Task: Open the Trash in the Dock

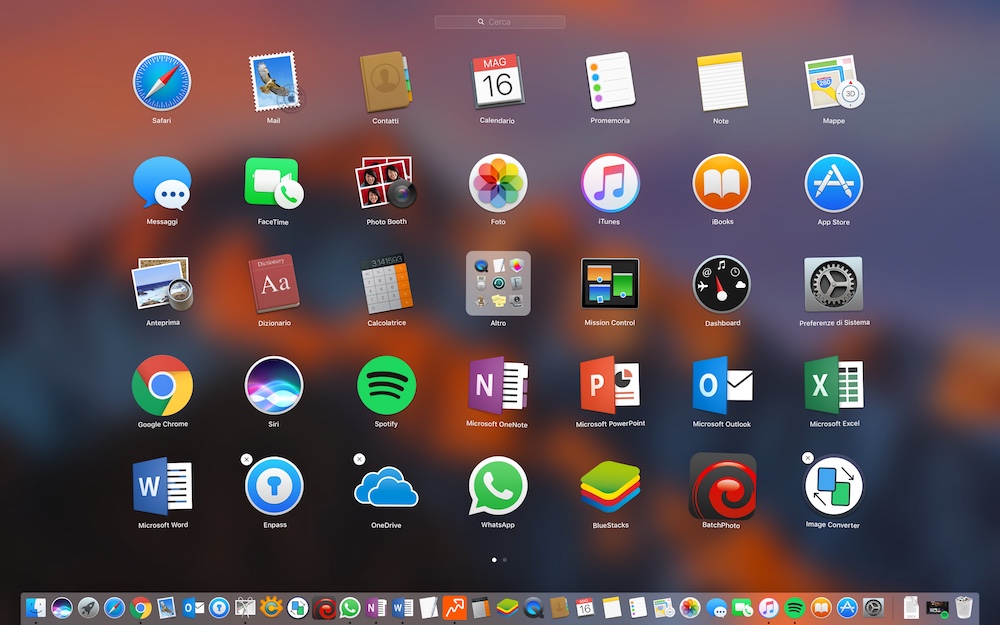Action: [x=964, y=608]
